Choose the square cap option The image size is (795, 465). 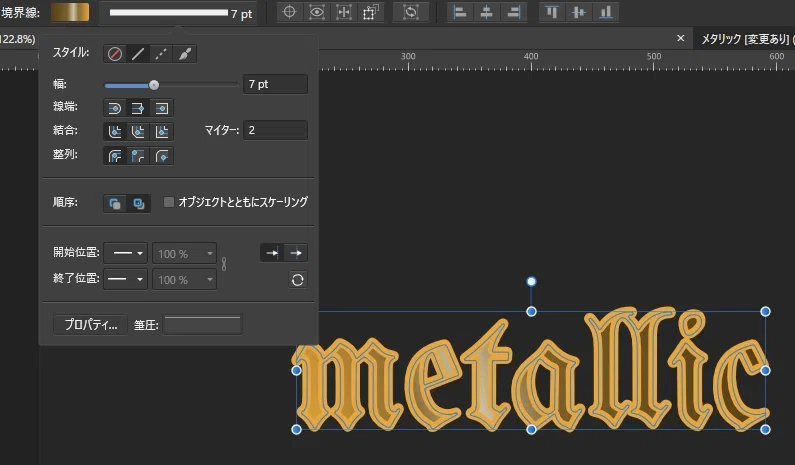point(162,108)
